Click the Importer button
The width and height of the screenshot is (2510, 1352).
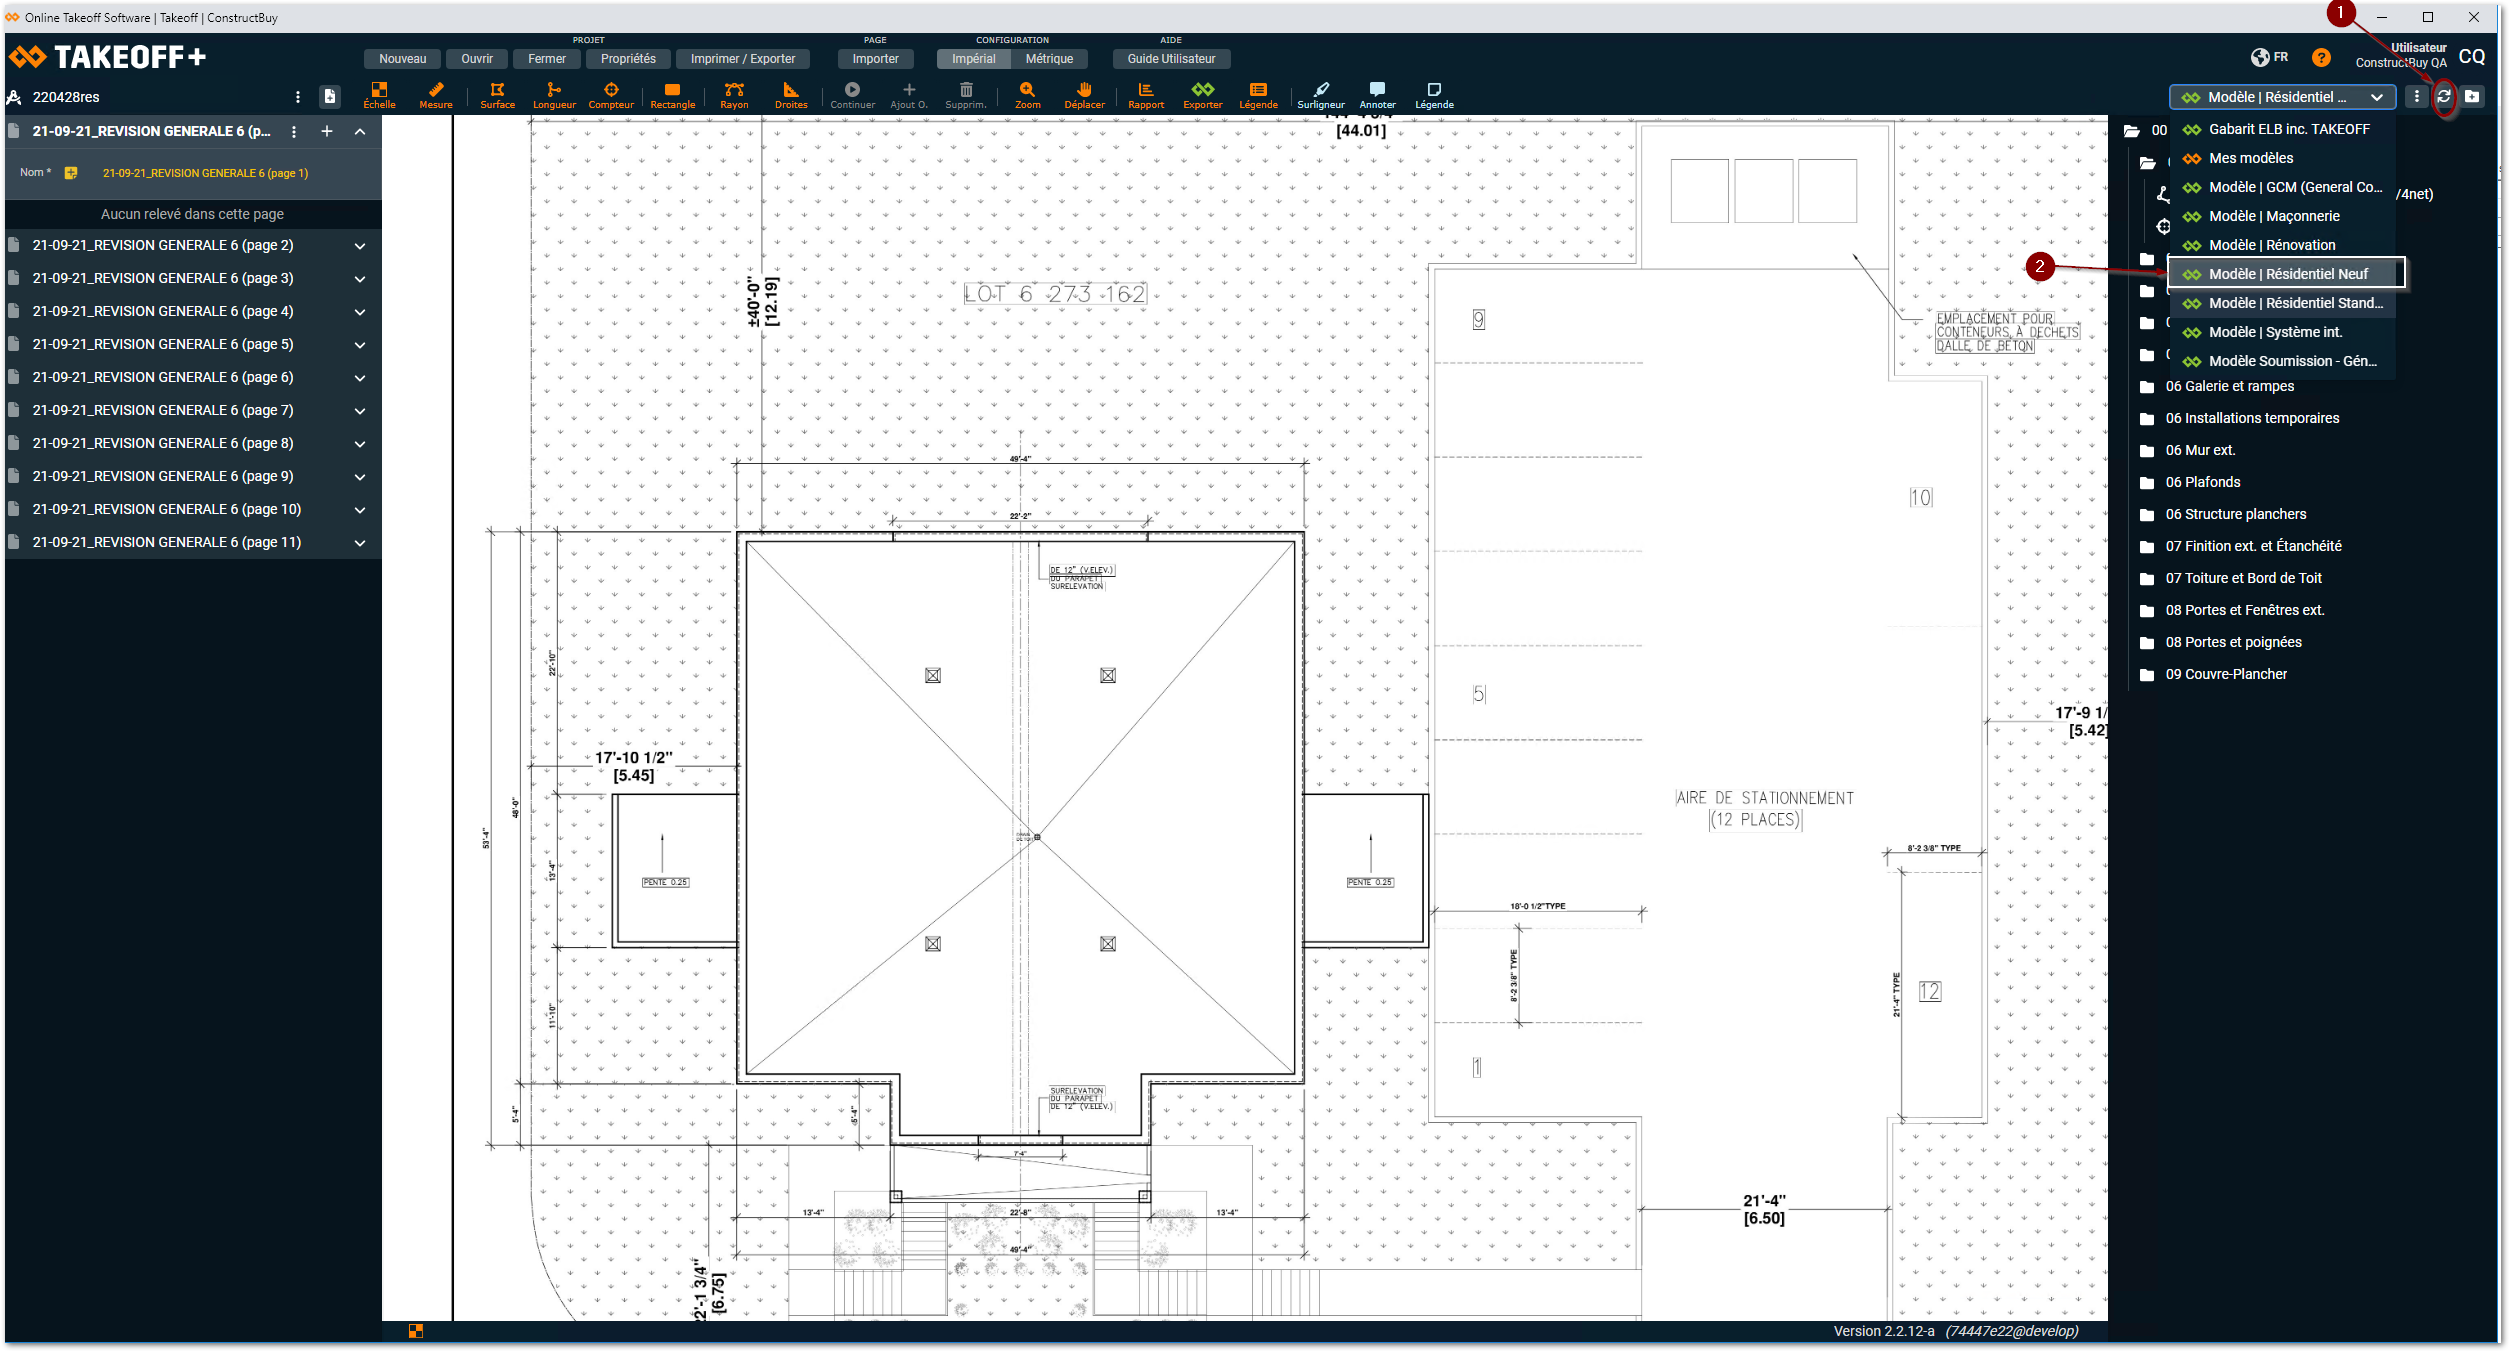875,59
